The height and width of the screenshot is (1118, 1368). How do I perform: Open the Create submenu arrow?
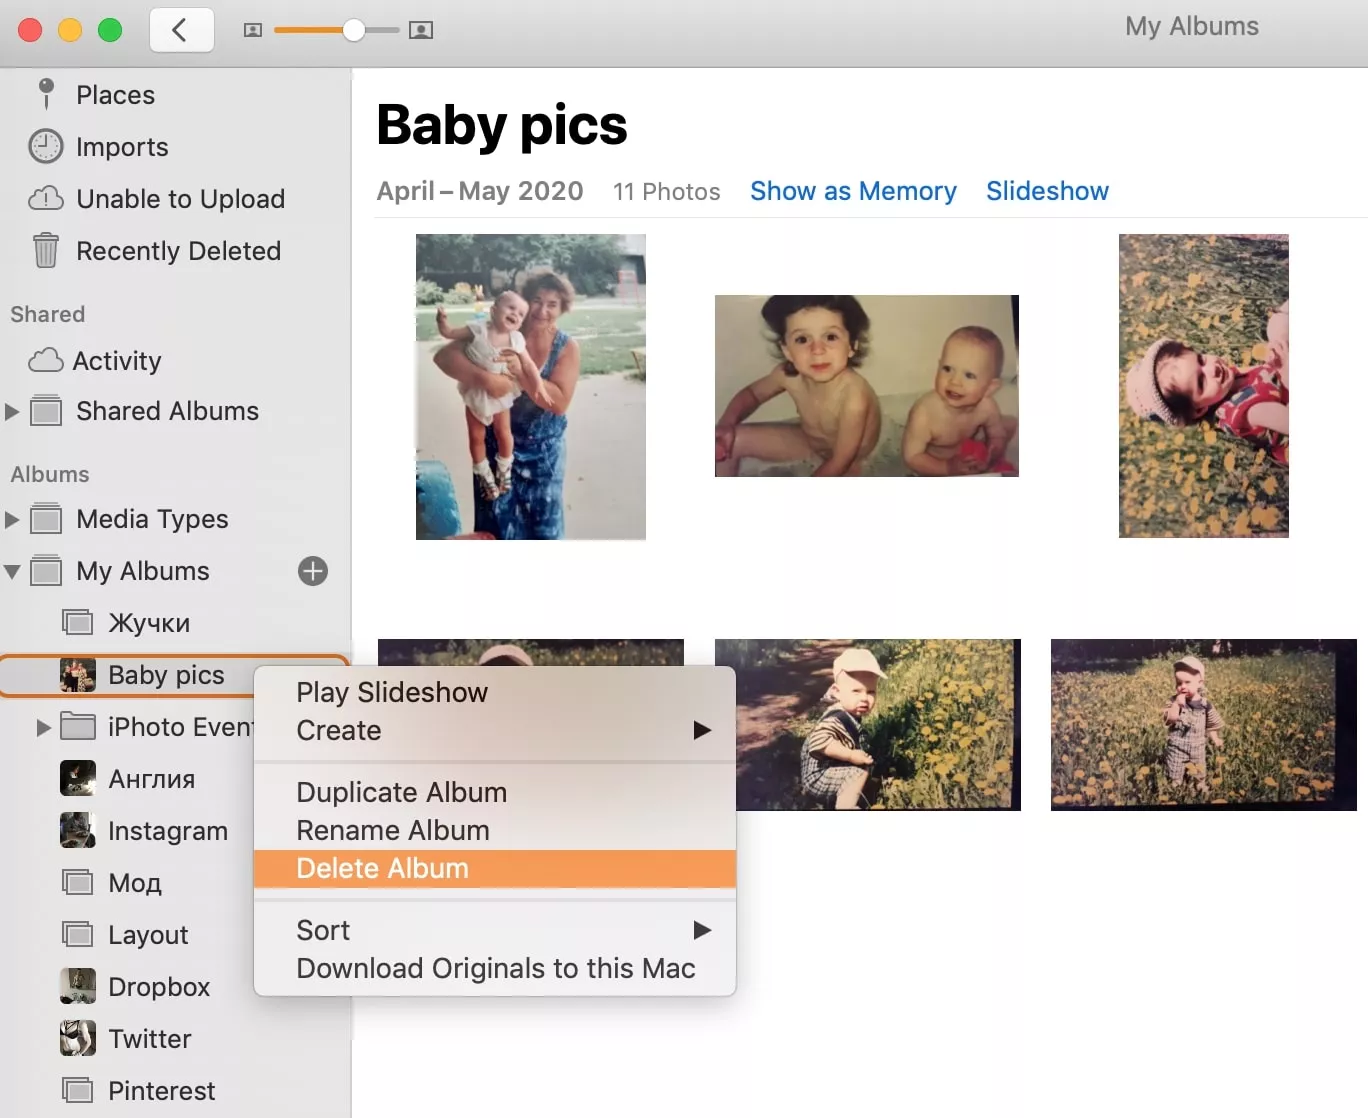[702, 730]
